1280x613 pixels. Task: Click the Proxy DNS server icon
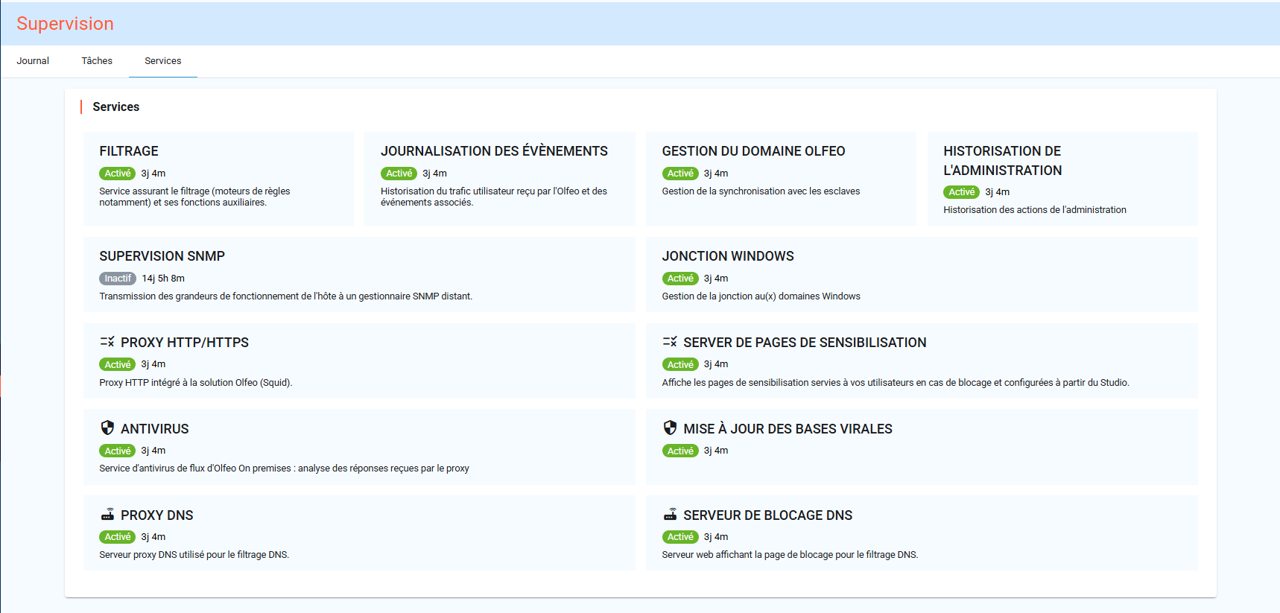(106, 513)
